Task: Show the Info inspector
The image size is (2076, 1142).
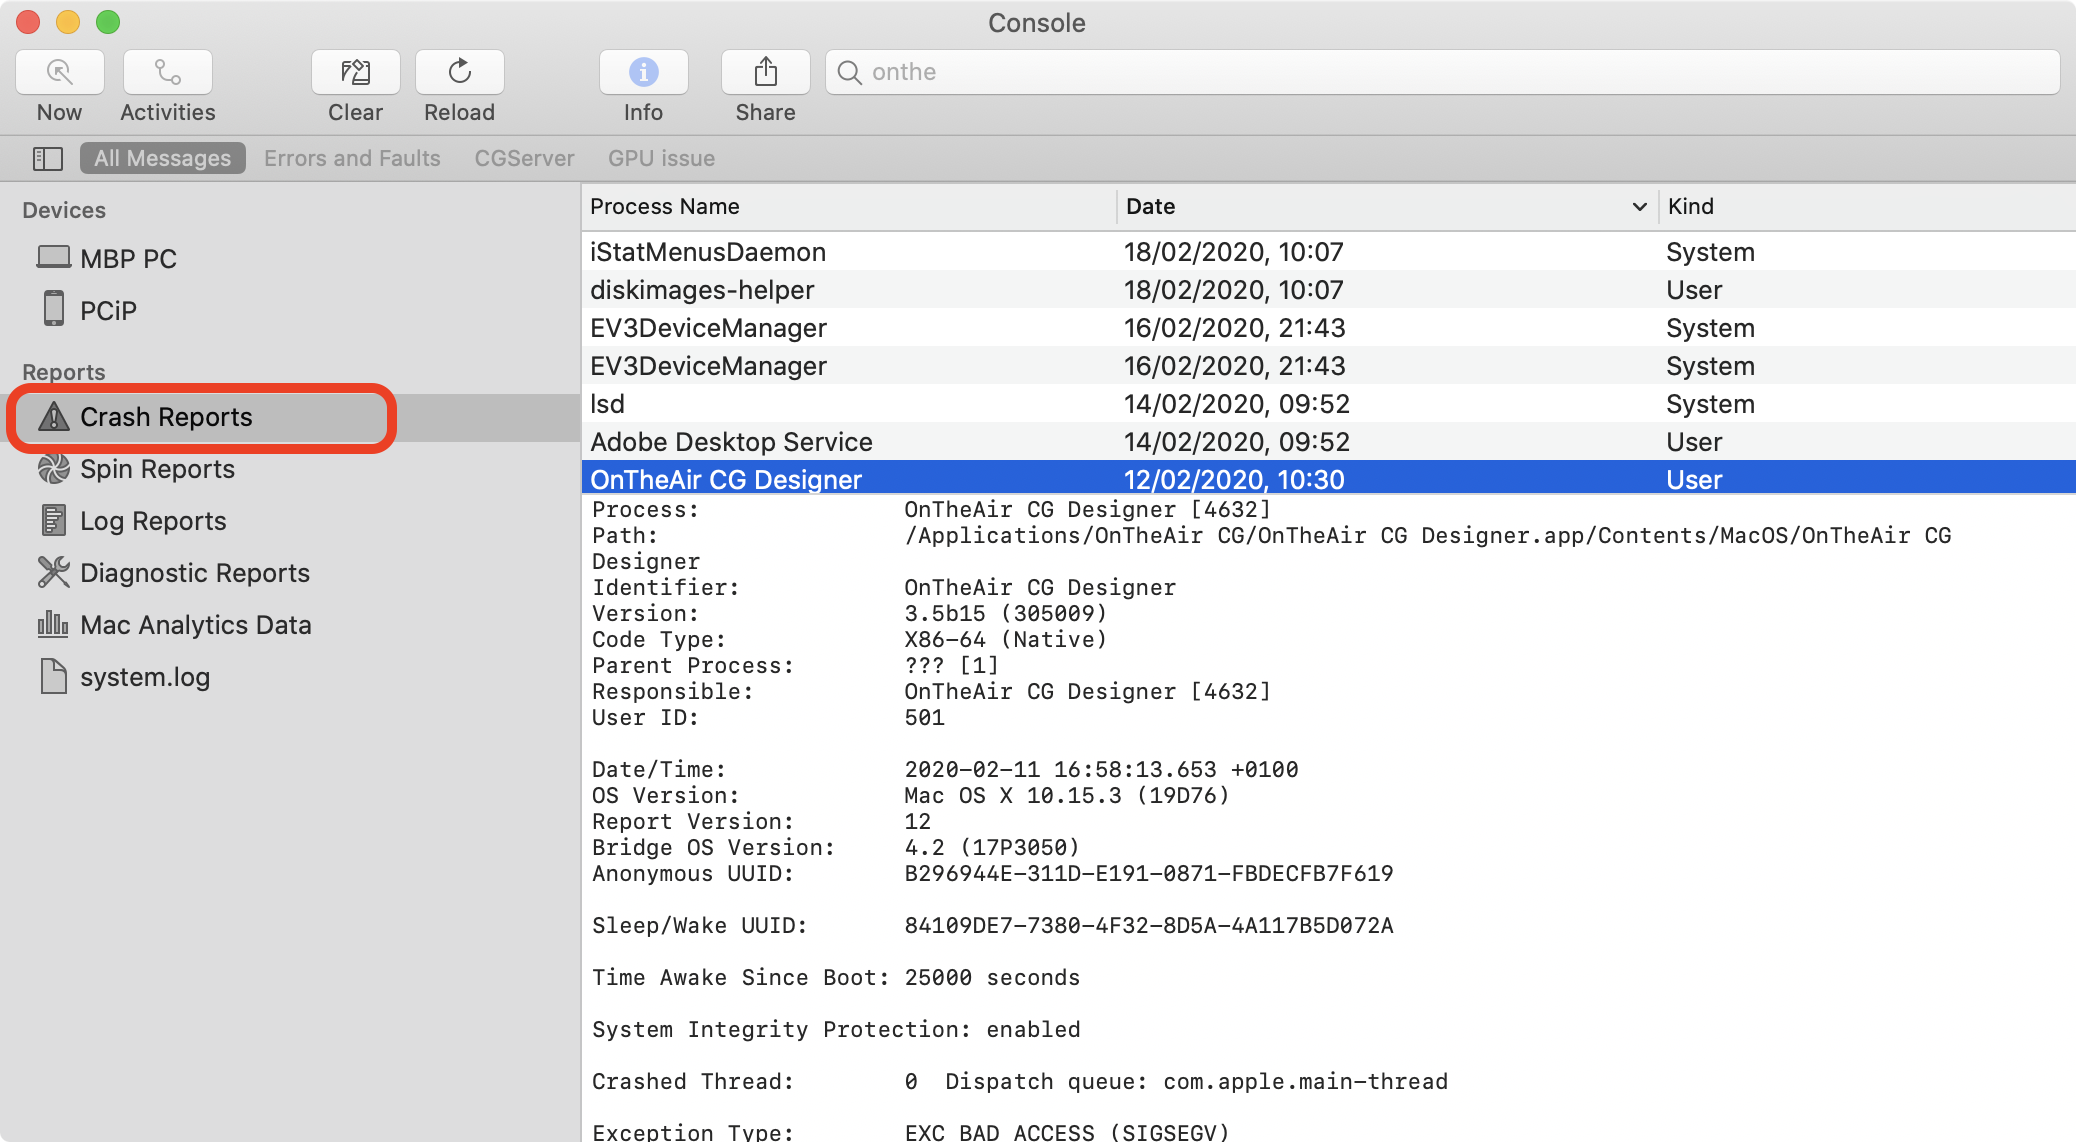Action: pyautogui.click(x=644, y=72)
